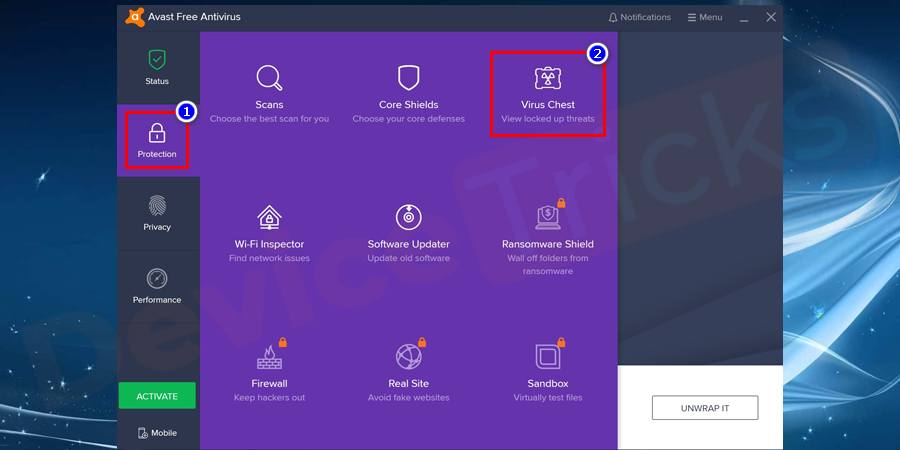Click the Notifications bell icon
900x450 pixels.
click(x=613, y=18)
